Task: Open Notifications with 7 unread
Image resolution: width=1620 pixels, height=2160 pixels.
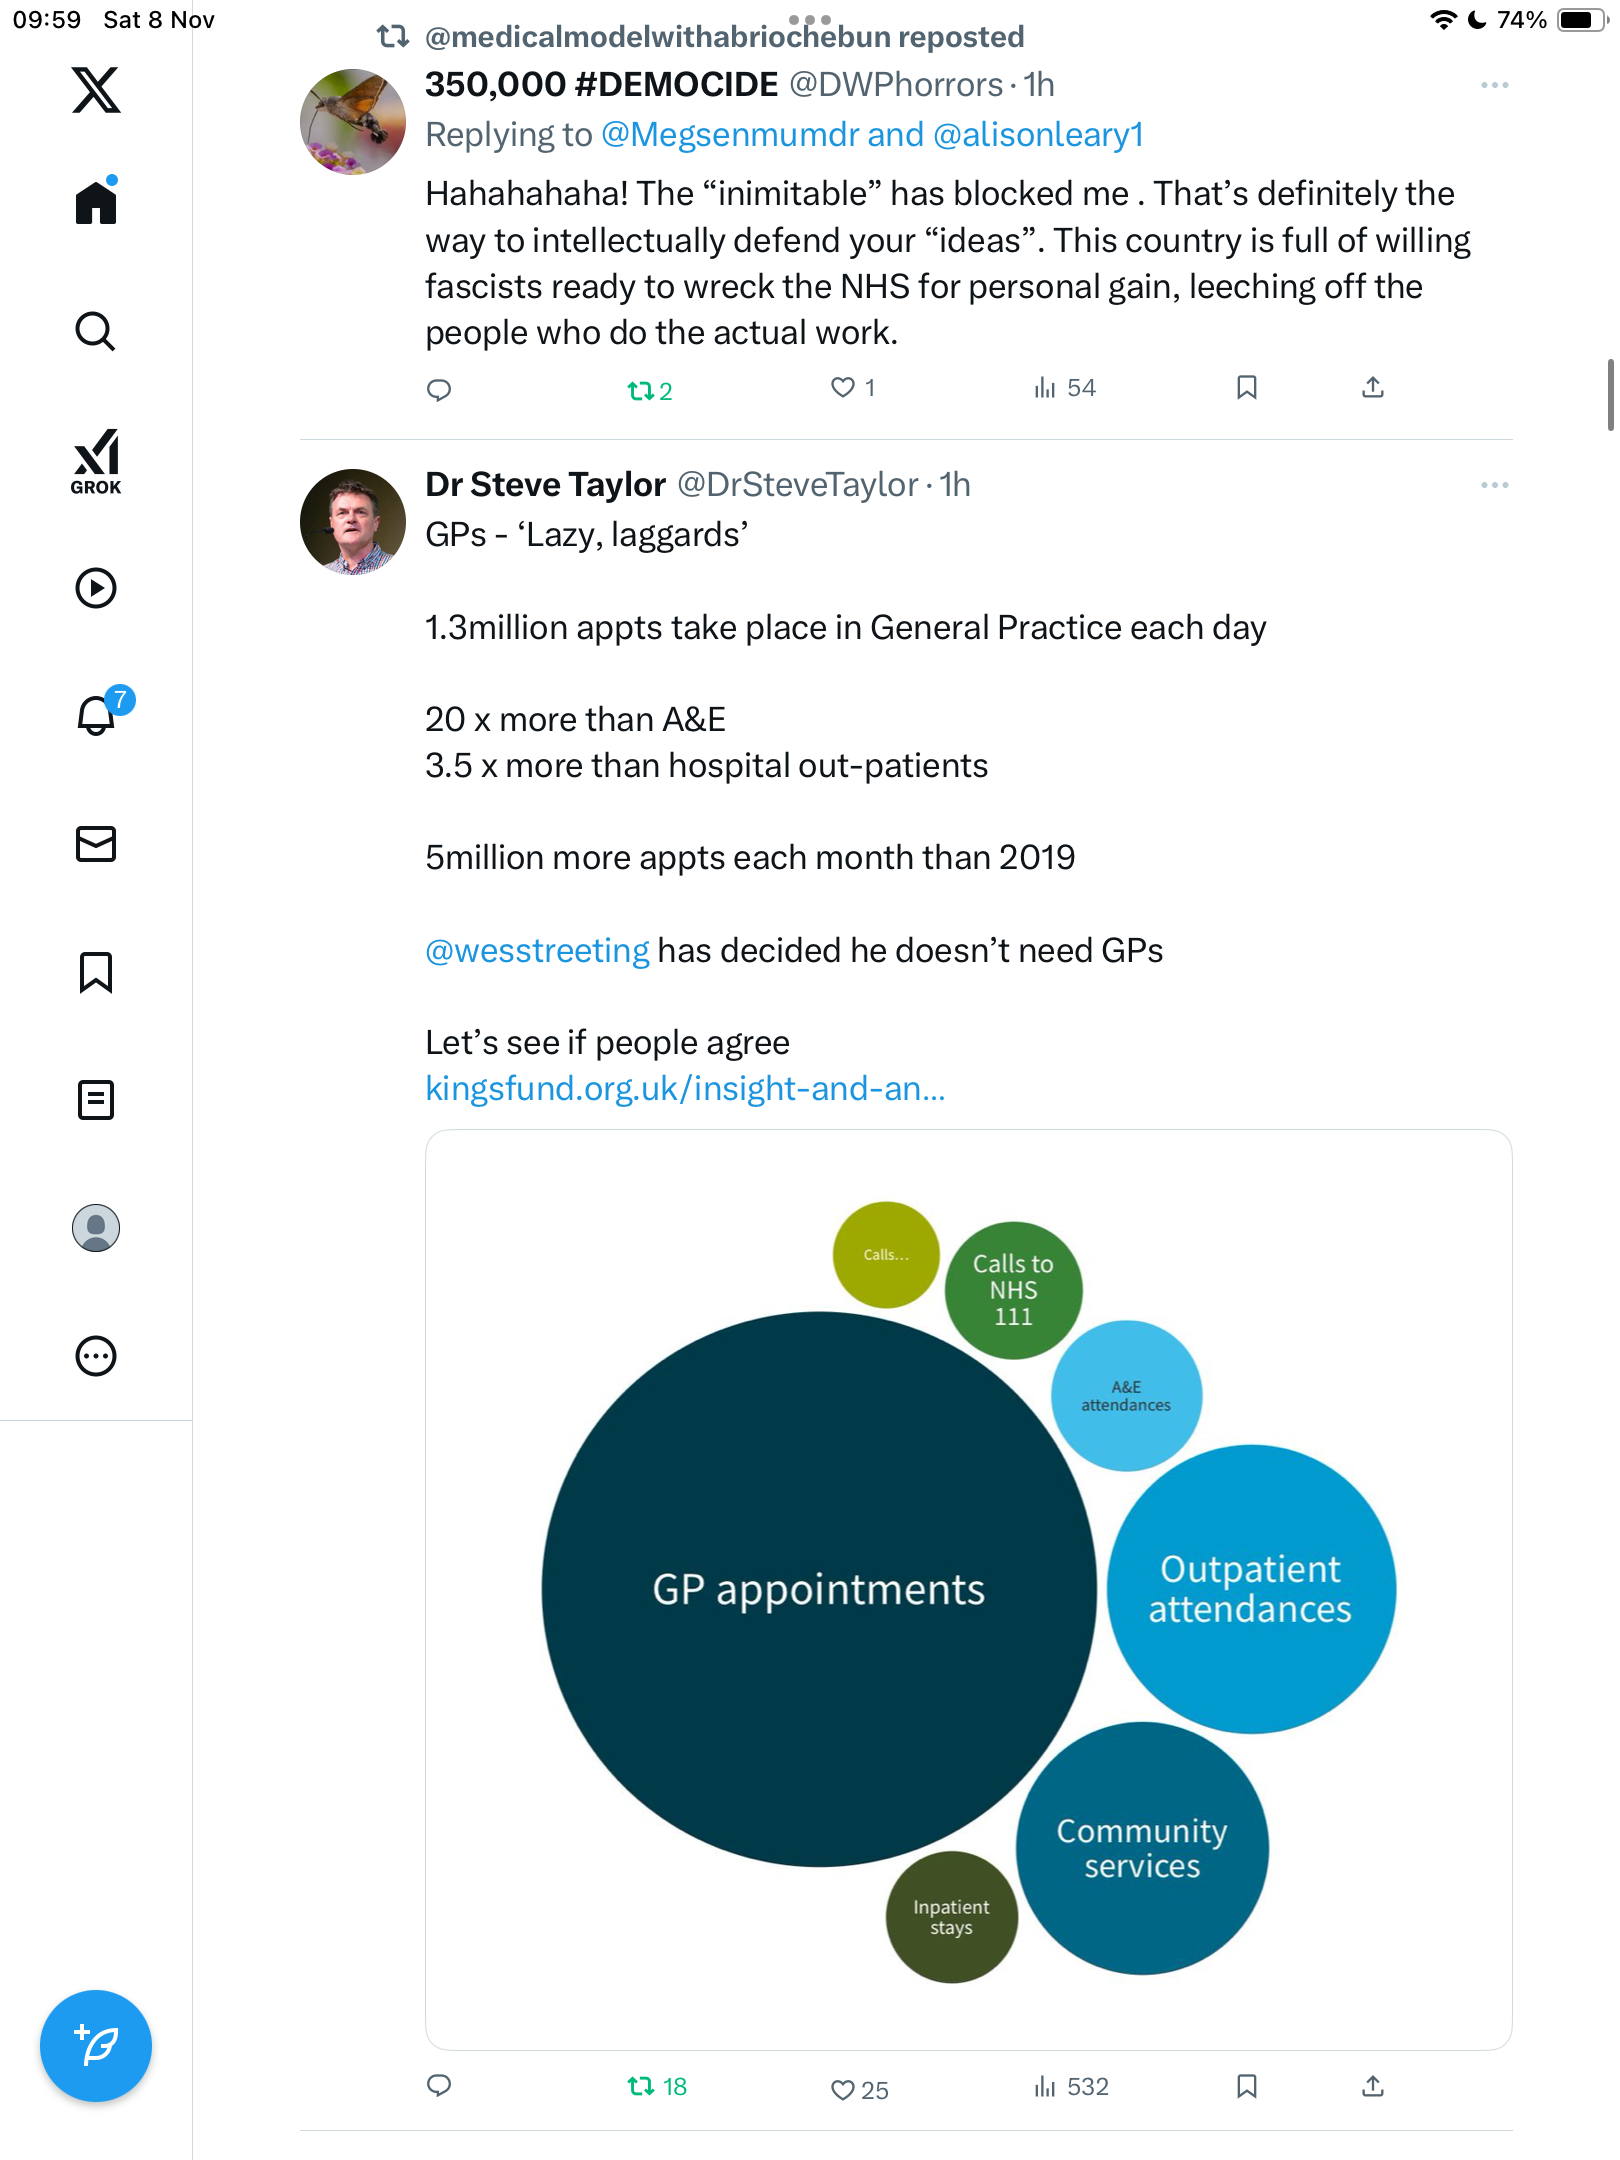Action: [97, 715]
